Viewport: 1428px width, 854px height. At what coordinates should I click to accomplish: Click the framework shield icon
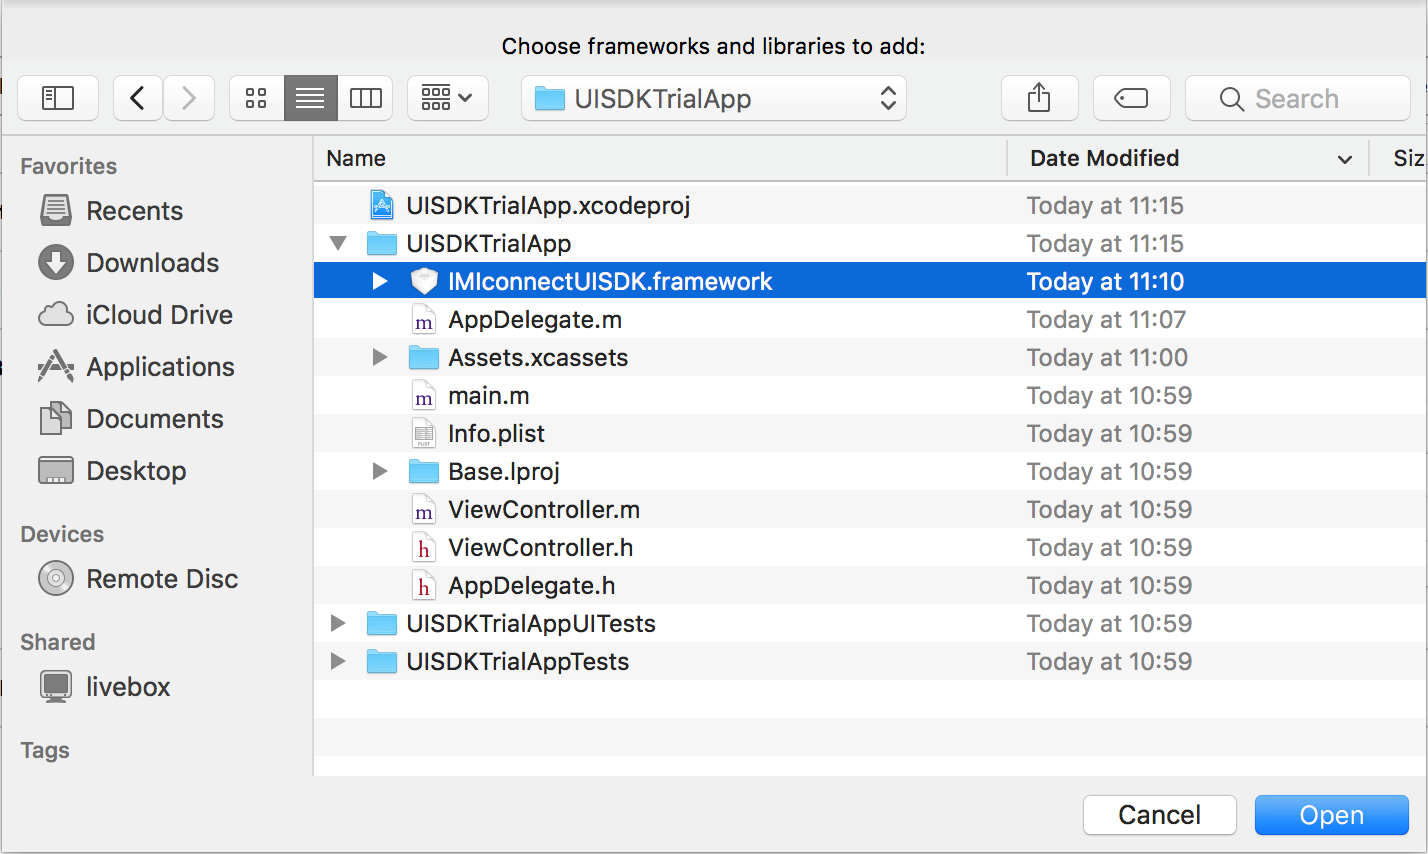(424, 281)
